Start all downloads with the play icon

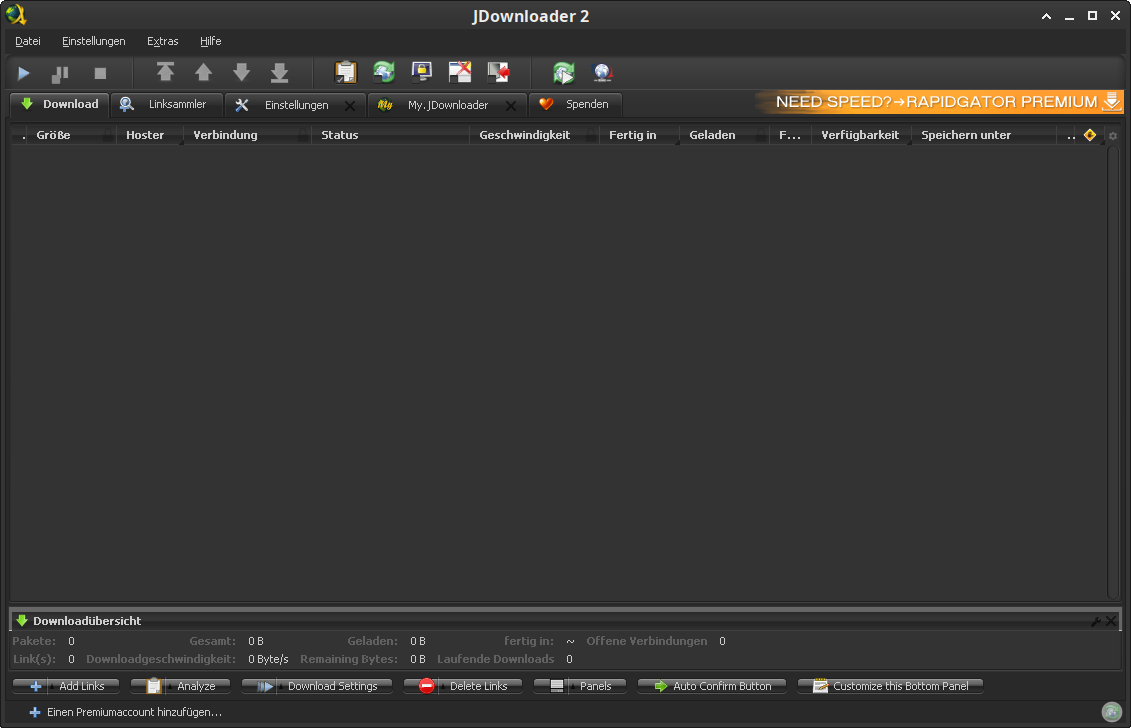point(24,73)
